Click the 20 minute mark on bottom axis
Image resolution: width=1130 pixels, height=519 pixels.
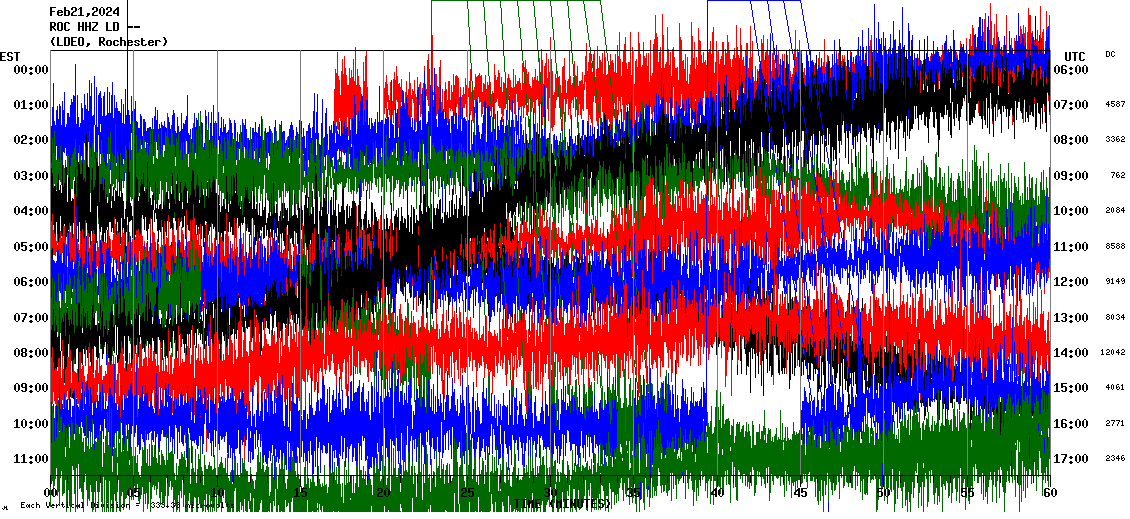383,493
